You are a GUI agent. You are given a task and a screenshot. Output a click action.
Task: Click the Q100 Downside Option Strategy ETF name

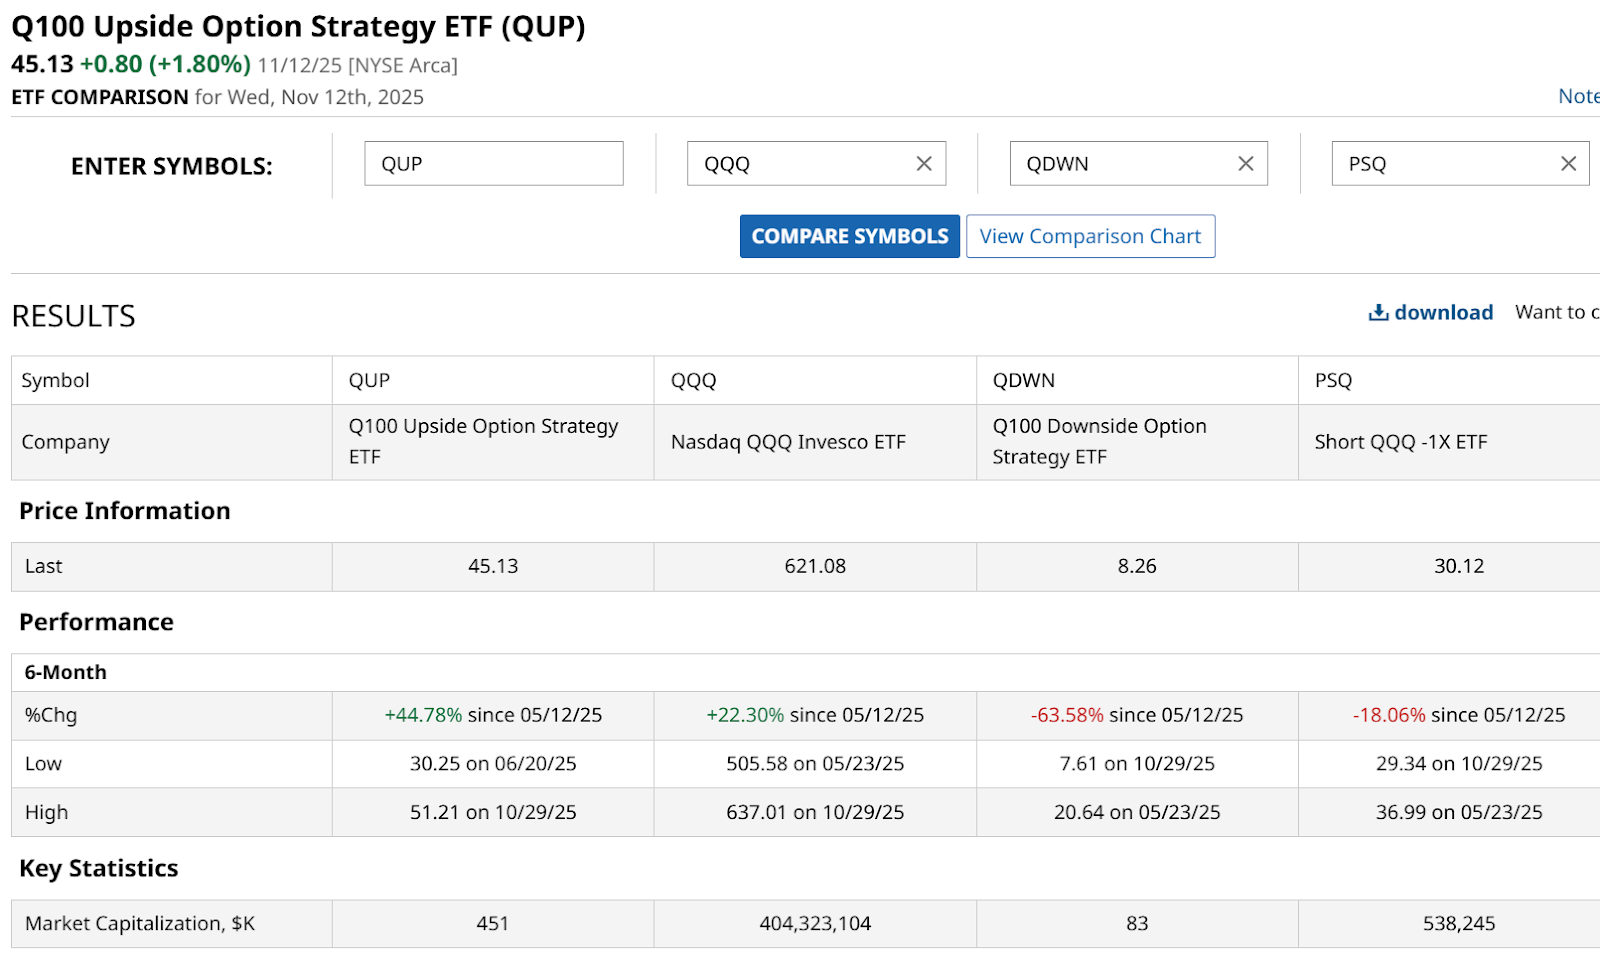tap(1099, 442)
